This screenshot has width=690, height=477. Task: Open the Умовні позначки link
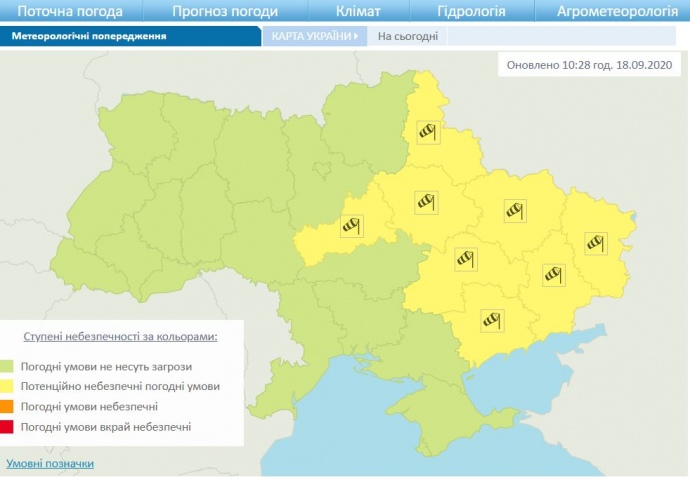pyautogui.click(x=50, y=463)
